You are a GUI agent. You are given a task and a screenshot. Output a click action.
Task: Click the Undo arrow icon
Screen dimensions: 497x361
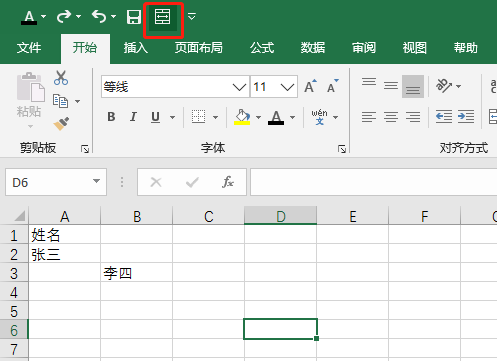99,16
